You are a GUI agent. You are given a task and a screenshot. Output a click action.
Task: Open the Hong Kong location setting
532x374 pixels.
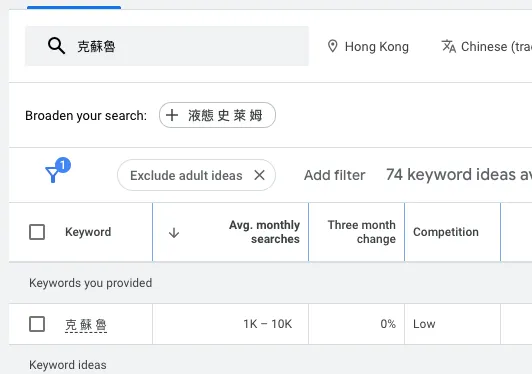click(368, 46)
